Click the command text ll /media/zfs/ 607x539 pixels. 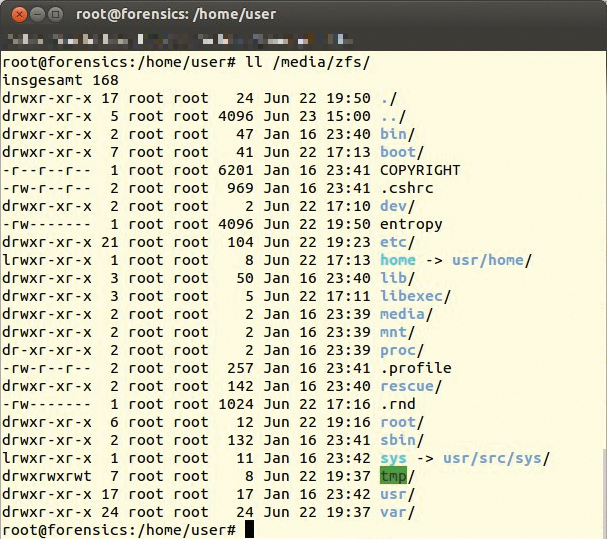(308, 62)
